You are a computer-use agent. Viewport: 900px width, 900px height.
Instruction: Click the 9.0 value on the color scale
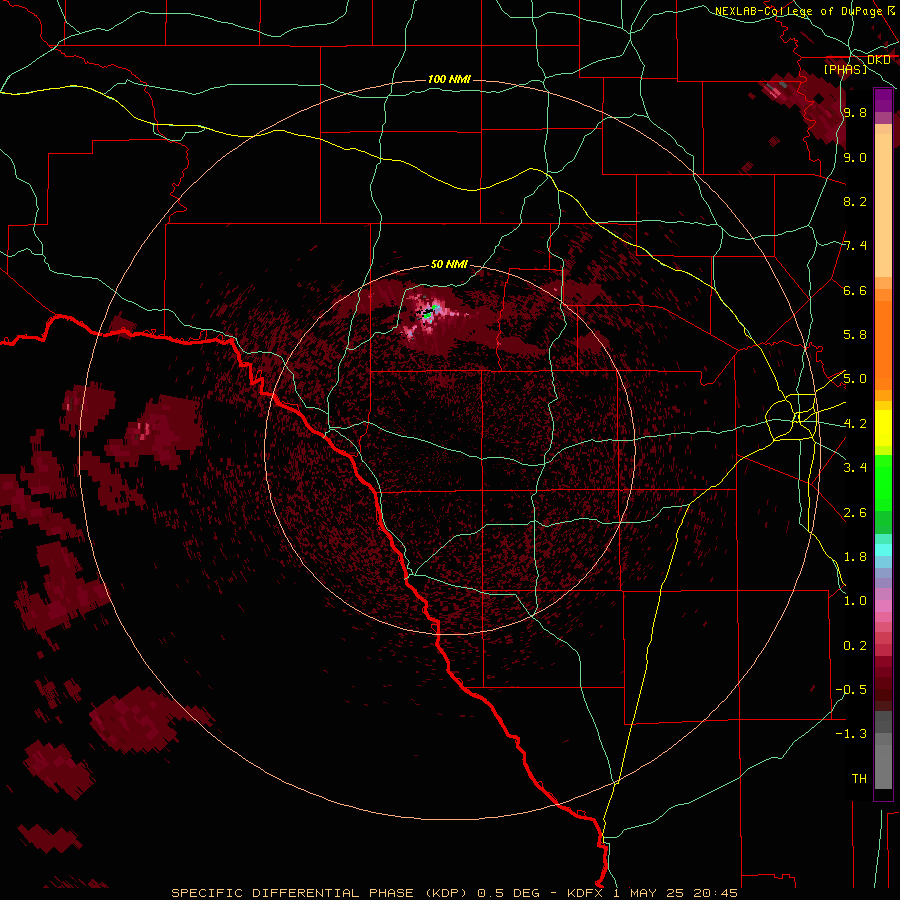click(x=855, y=157)
